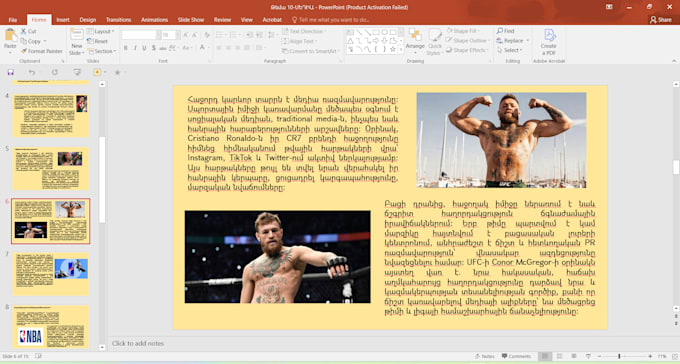The height and width of the screenshot is (364, 680).
Task: Save the presentation via quick access toolbar
Action: pyautogui.click(x=10, y=72)
